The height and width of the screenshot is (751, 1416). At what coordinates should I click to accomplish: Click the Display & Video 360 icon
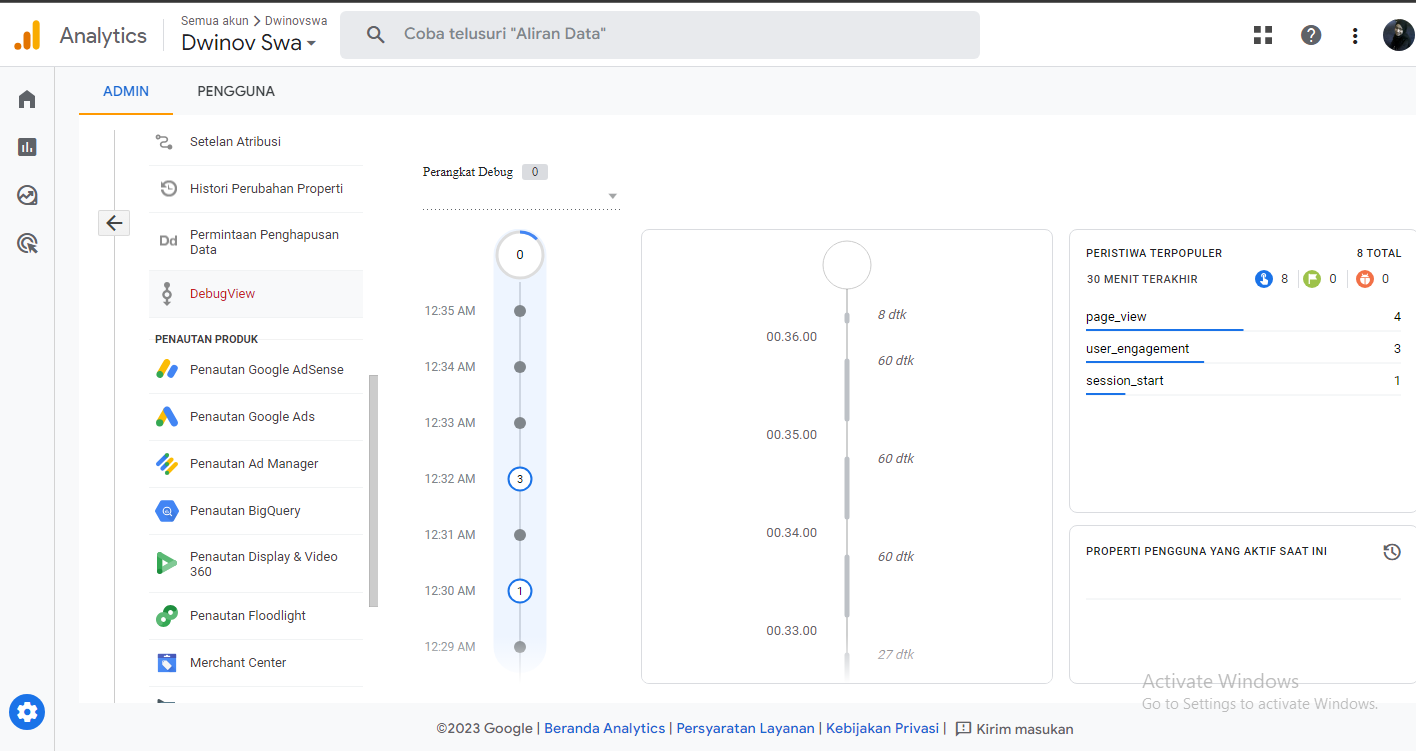pos(167,563)
